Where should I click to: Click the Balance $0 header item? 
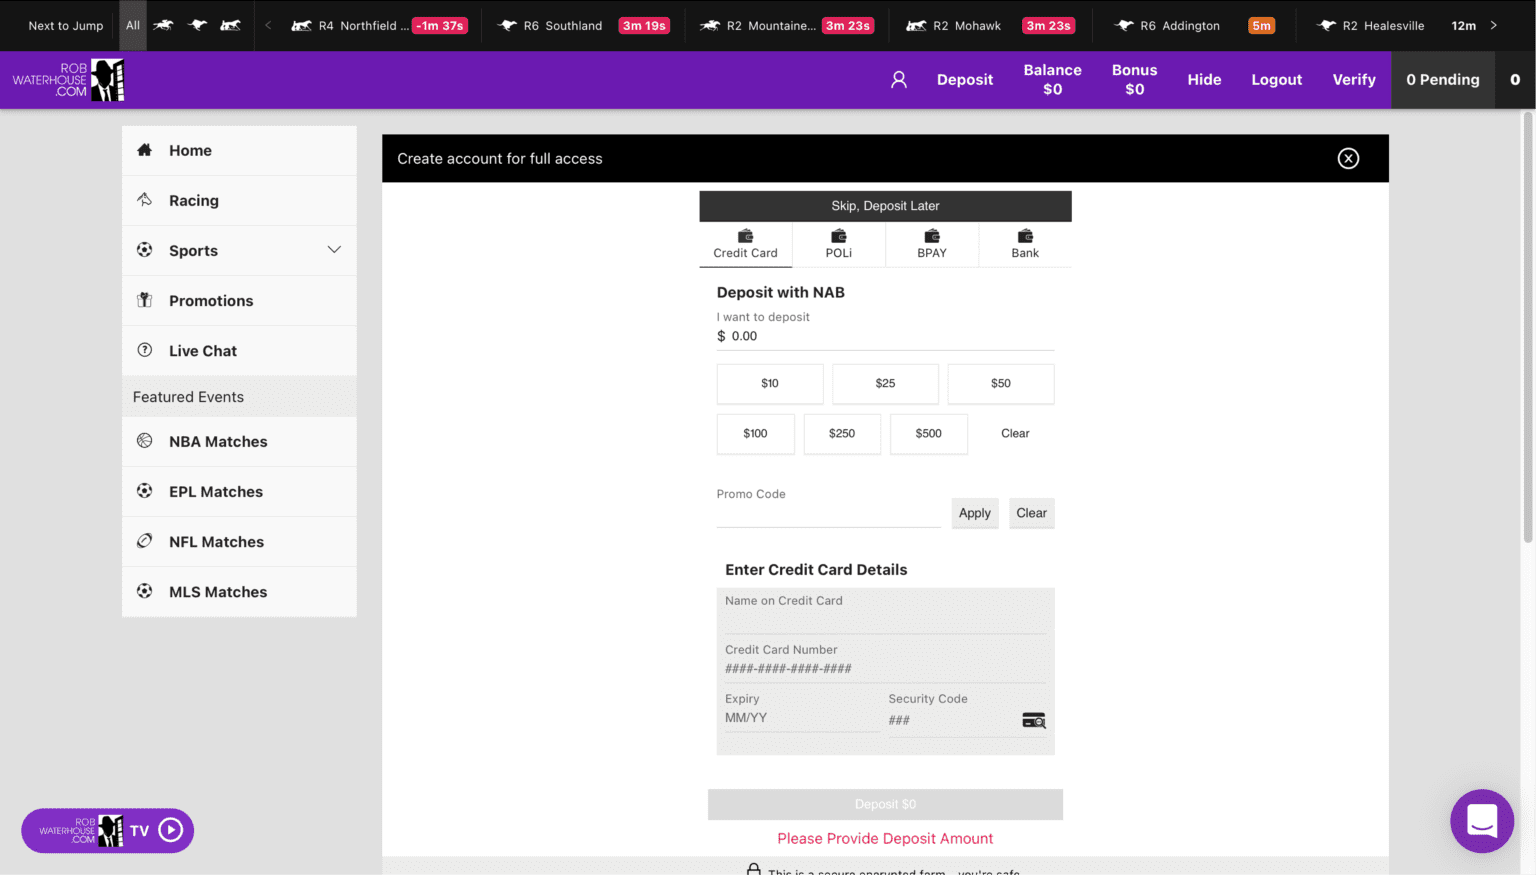click(1052, 80)
